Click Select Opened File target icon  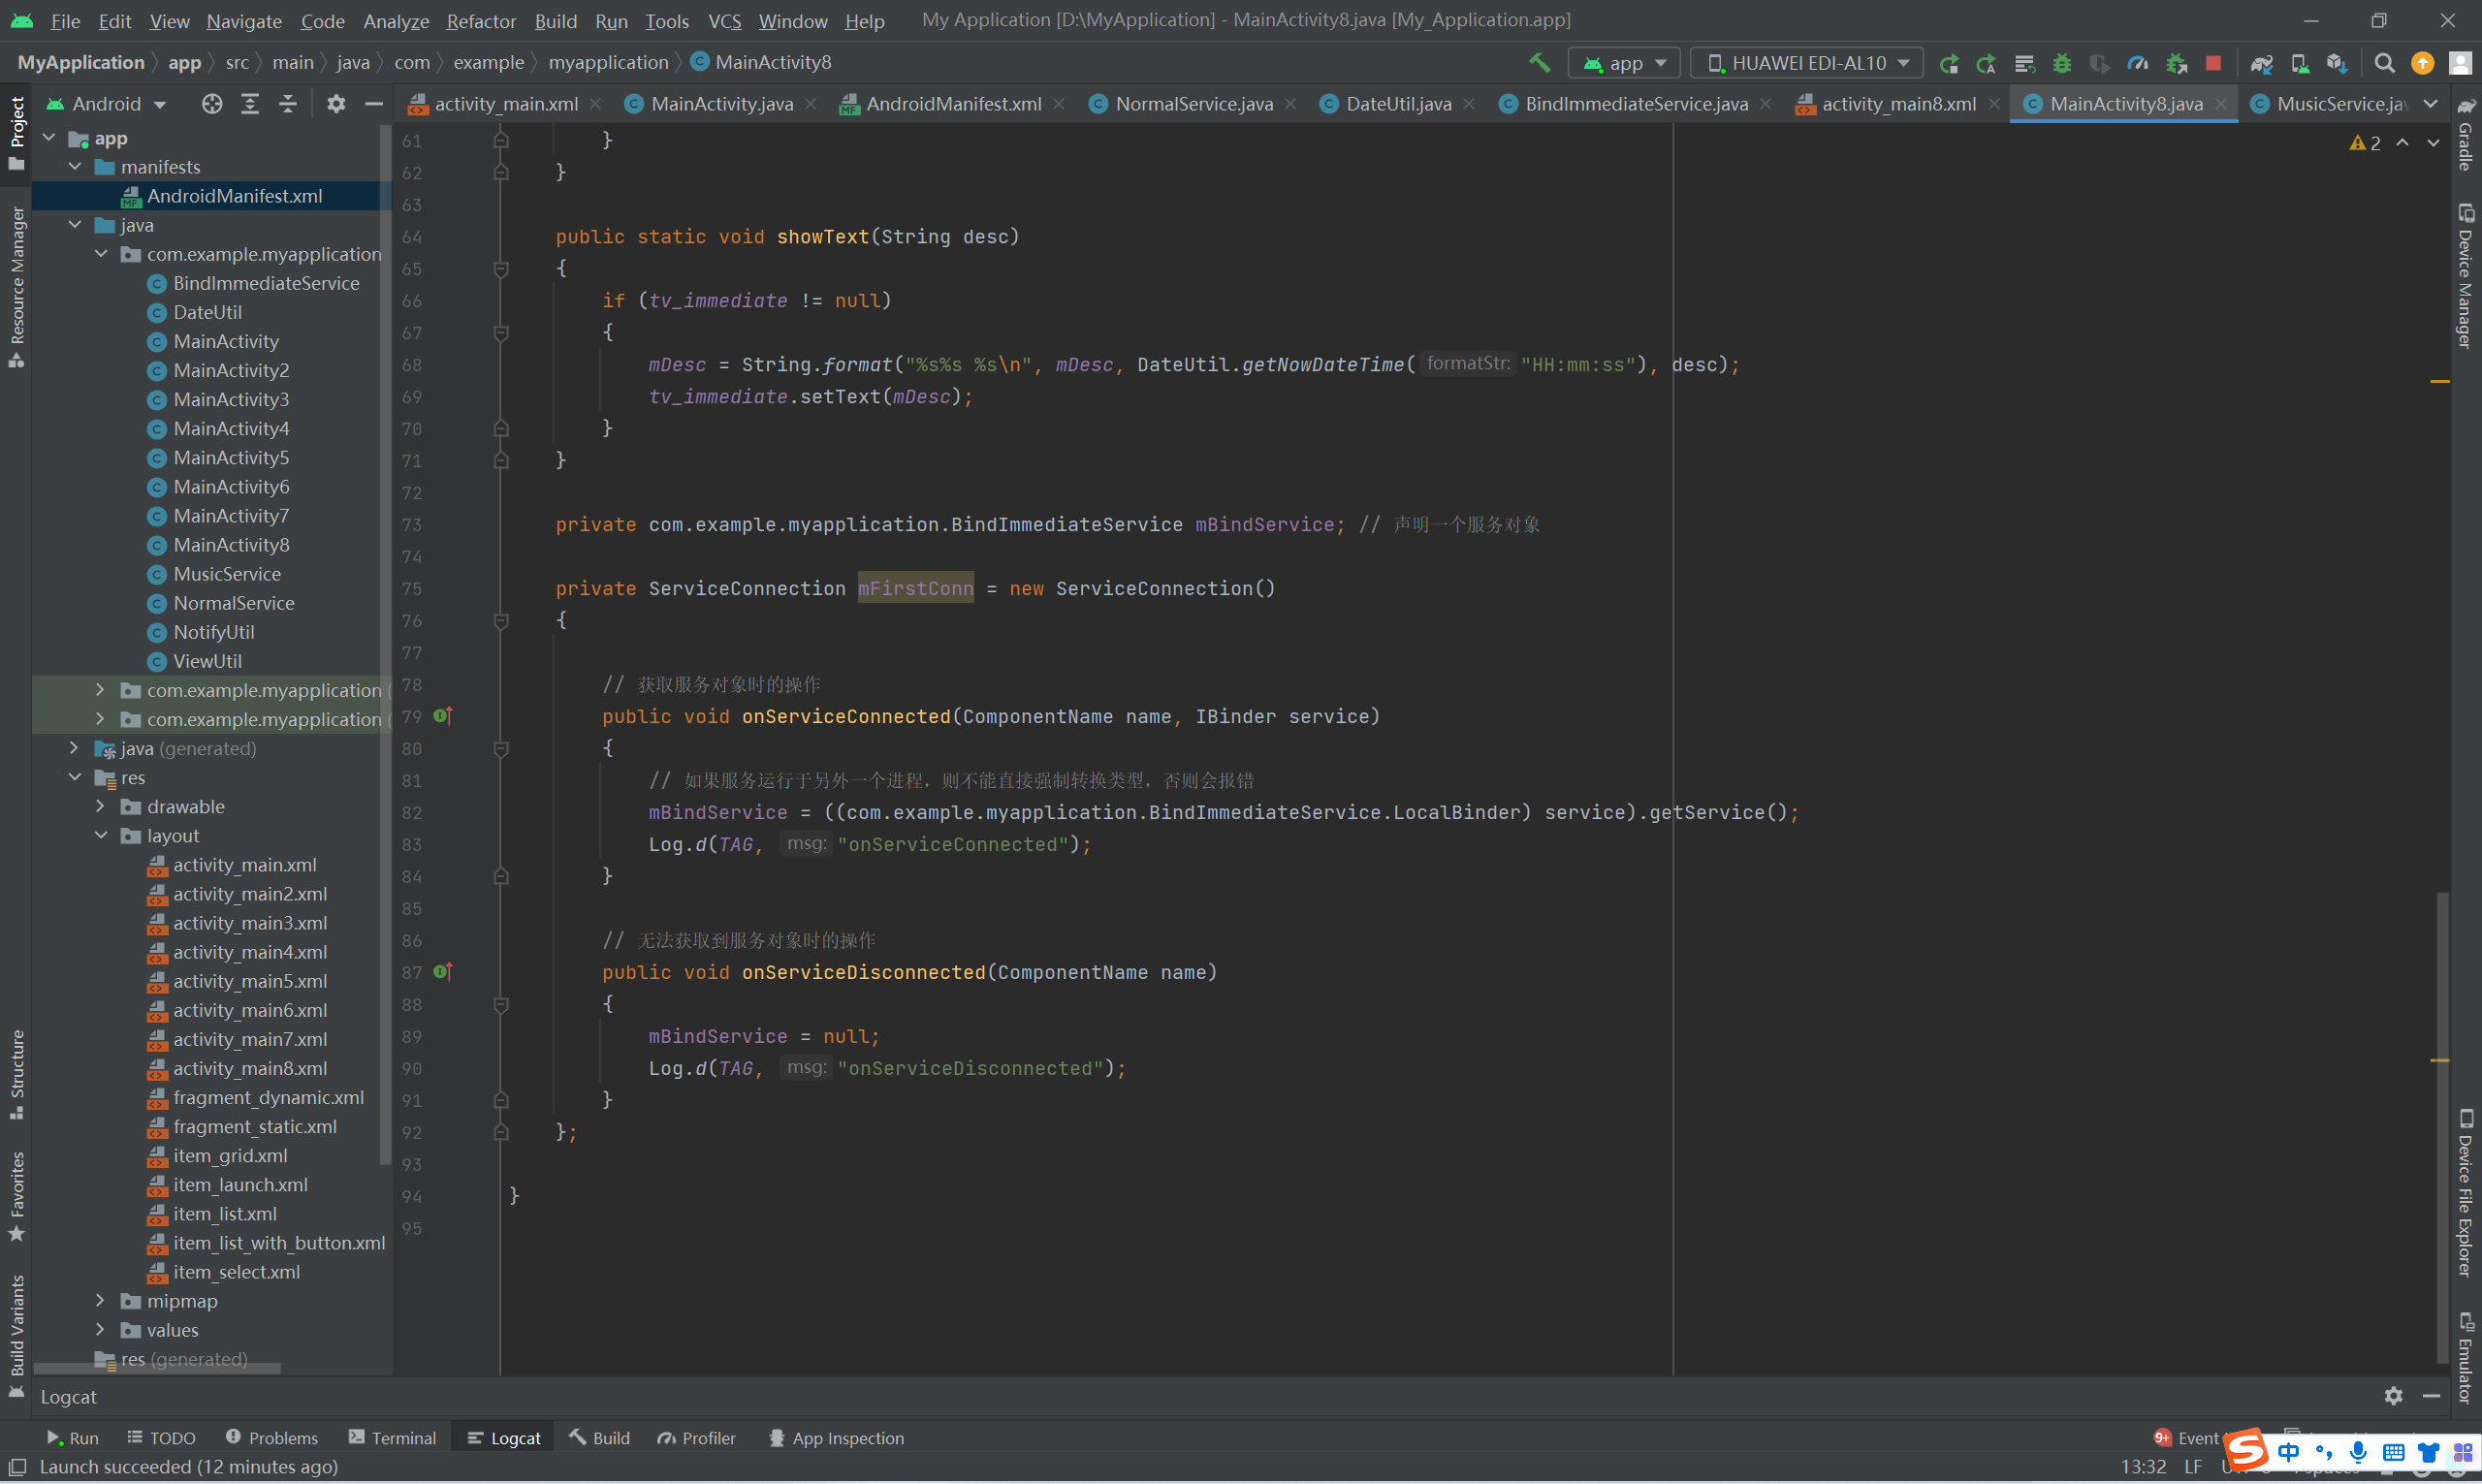pos(211,104)
